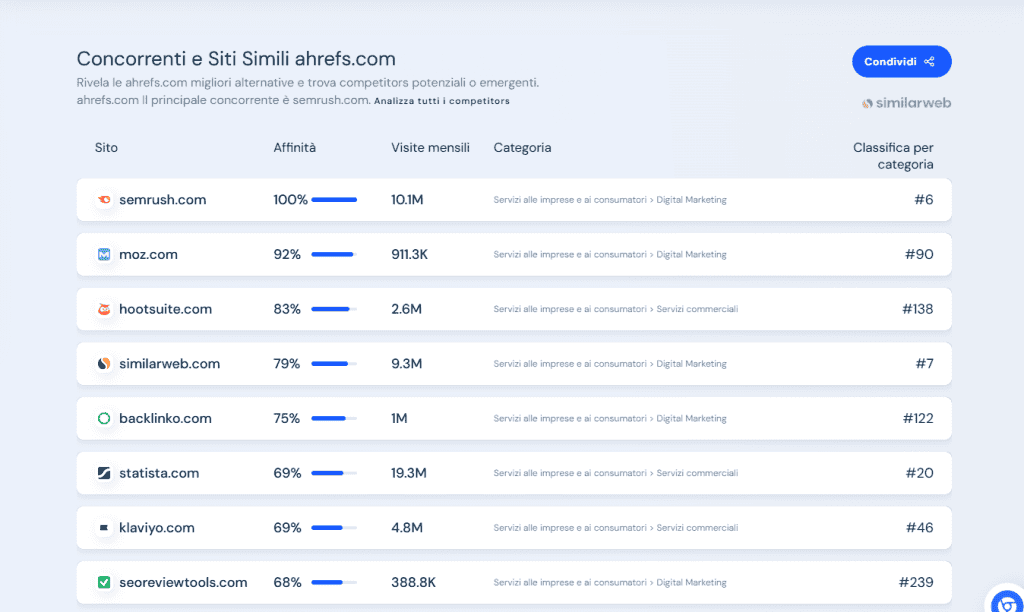Click the 92% affinity value for moz.com
1024x612 pixels.
point(287,255)
